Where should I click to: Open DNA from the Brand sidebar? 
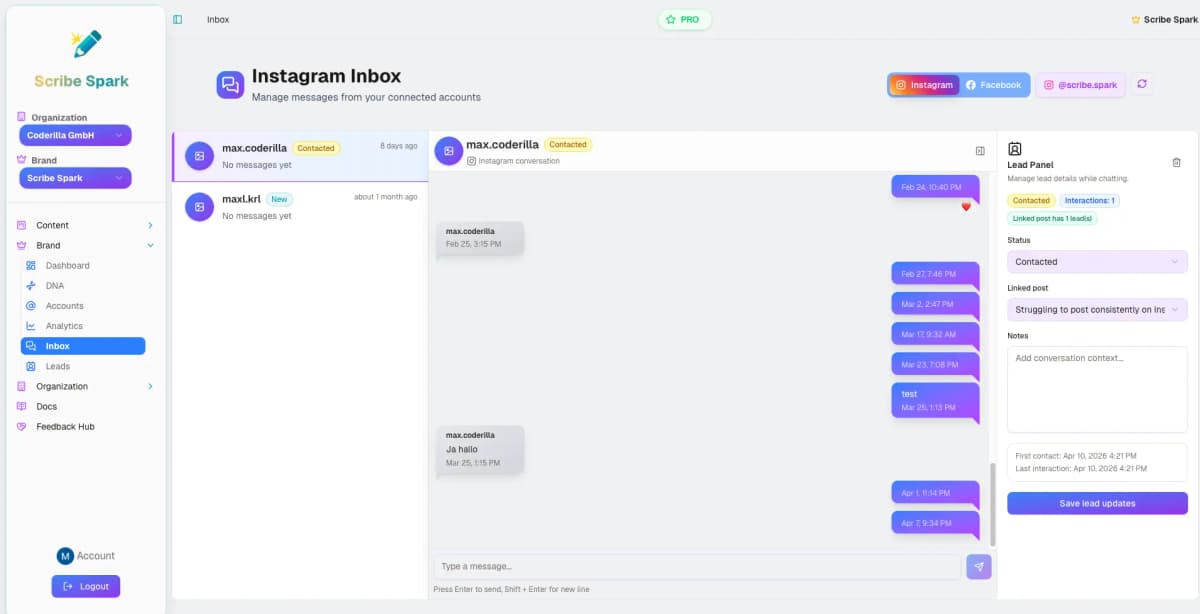pyautogui.click(x=58, y=285)
